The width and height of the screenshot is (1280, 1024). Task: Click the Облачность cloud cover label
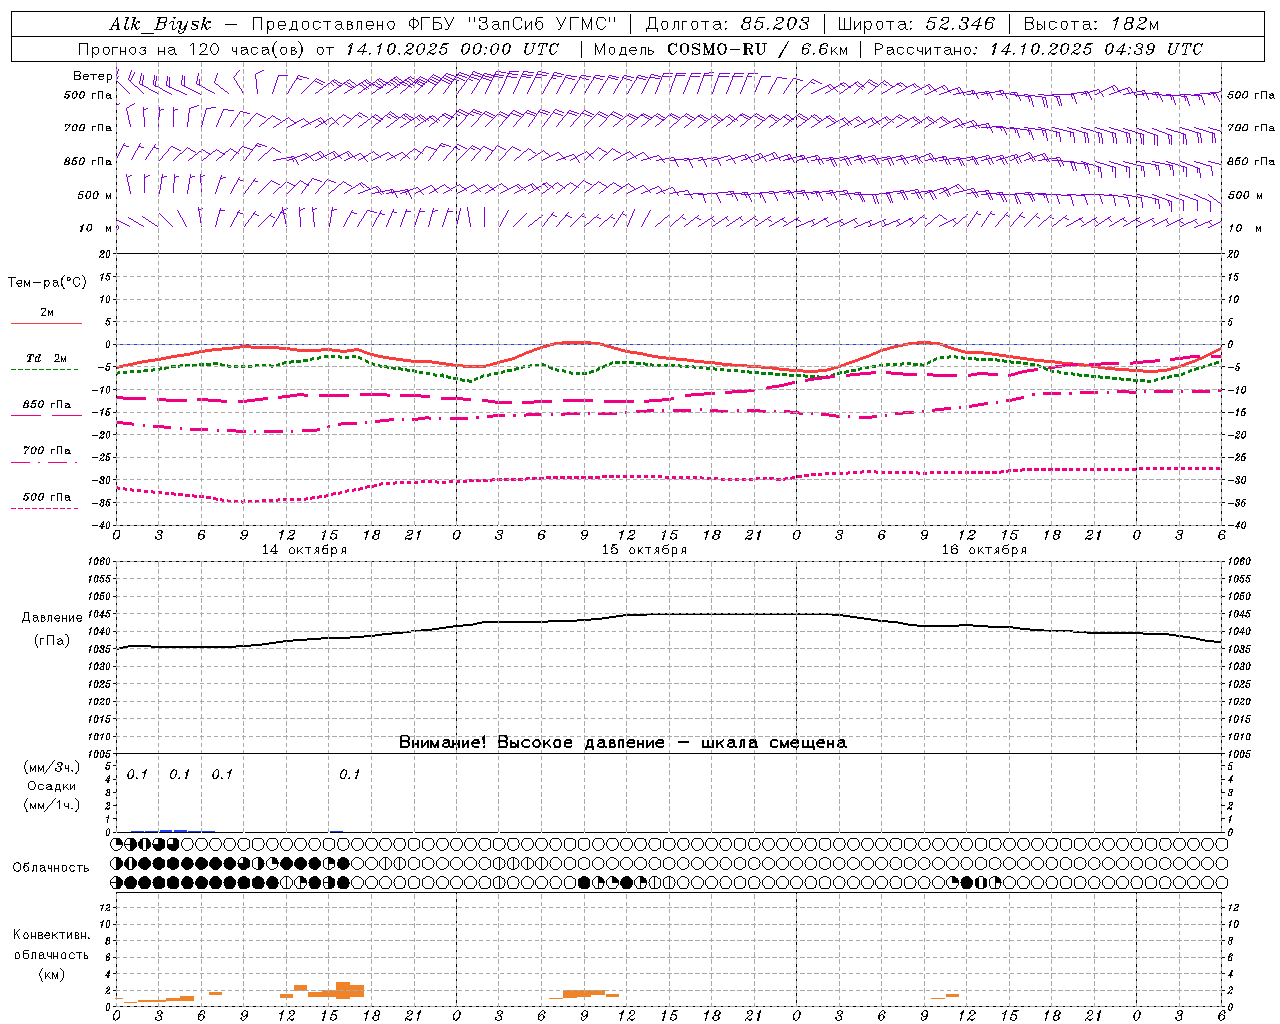click(51, 868)
